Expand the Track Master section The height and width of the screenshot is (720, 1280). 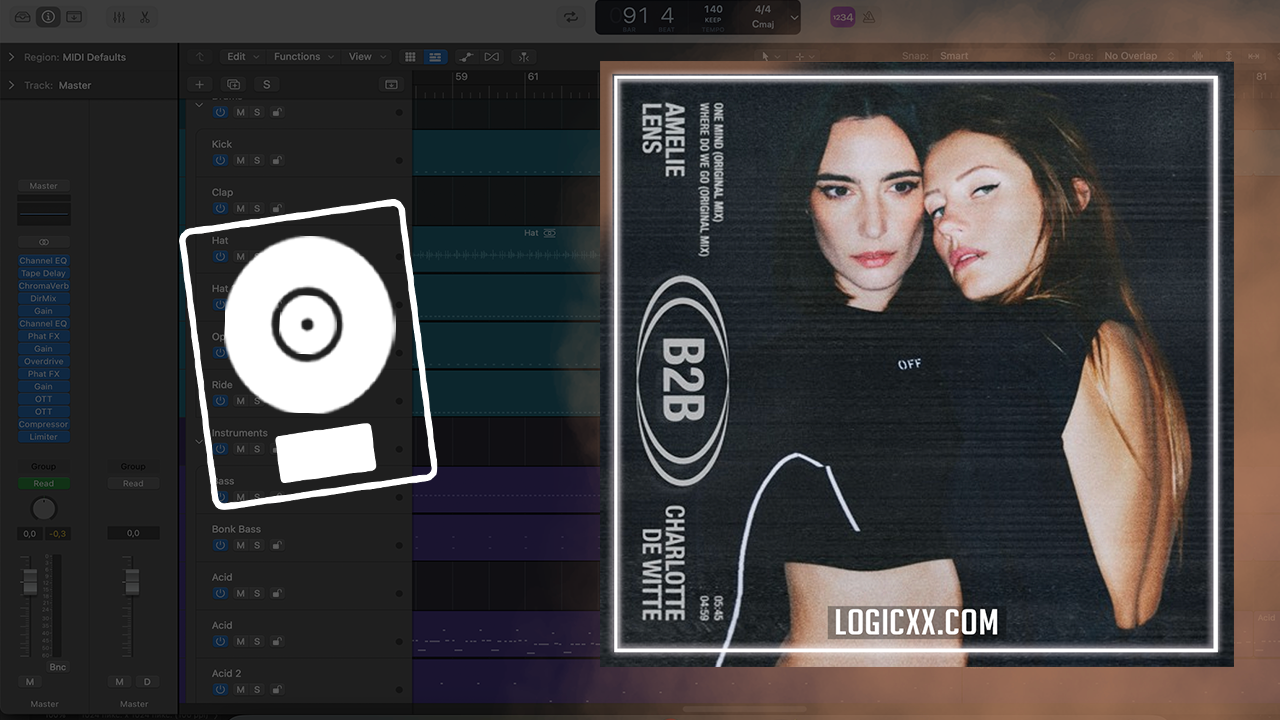click(x=12, y=85)
